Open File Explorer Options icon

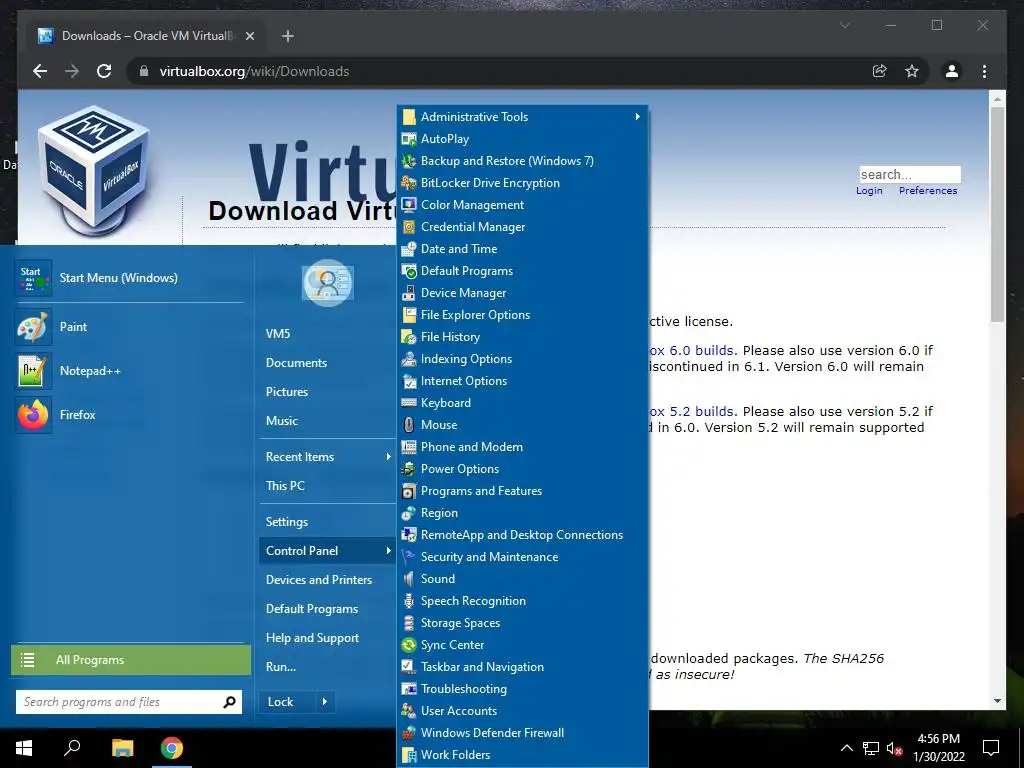[x=409, y=315]
